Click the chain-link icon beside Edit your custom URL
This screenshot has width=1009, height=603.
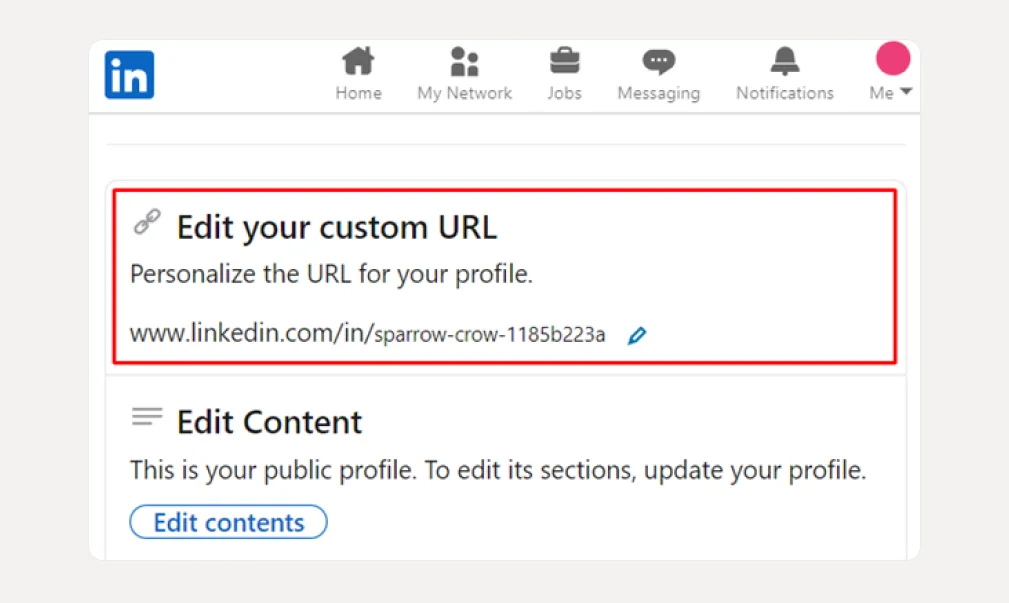click(147, 222)
